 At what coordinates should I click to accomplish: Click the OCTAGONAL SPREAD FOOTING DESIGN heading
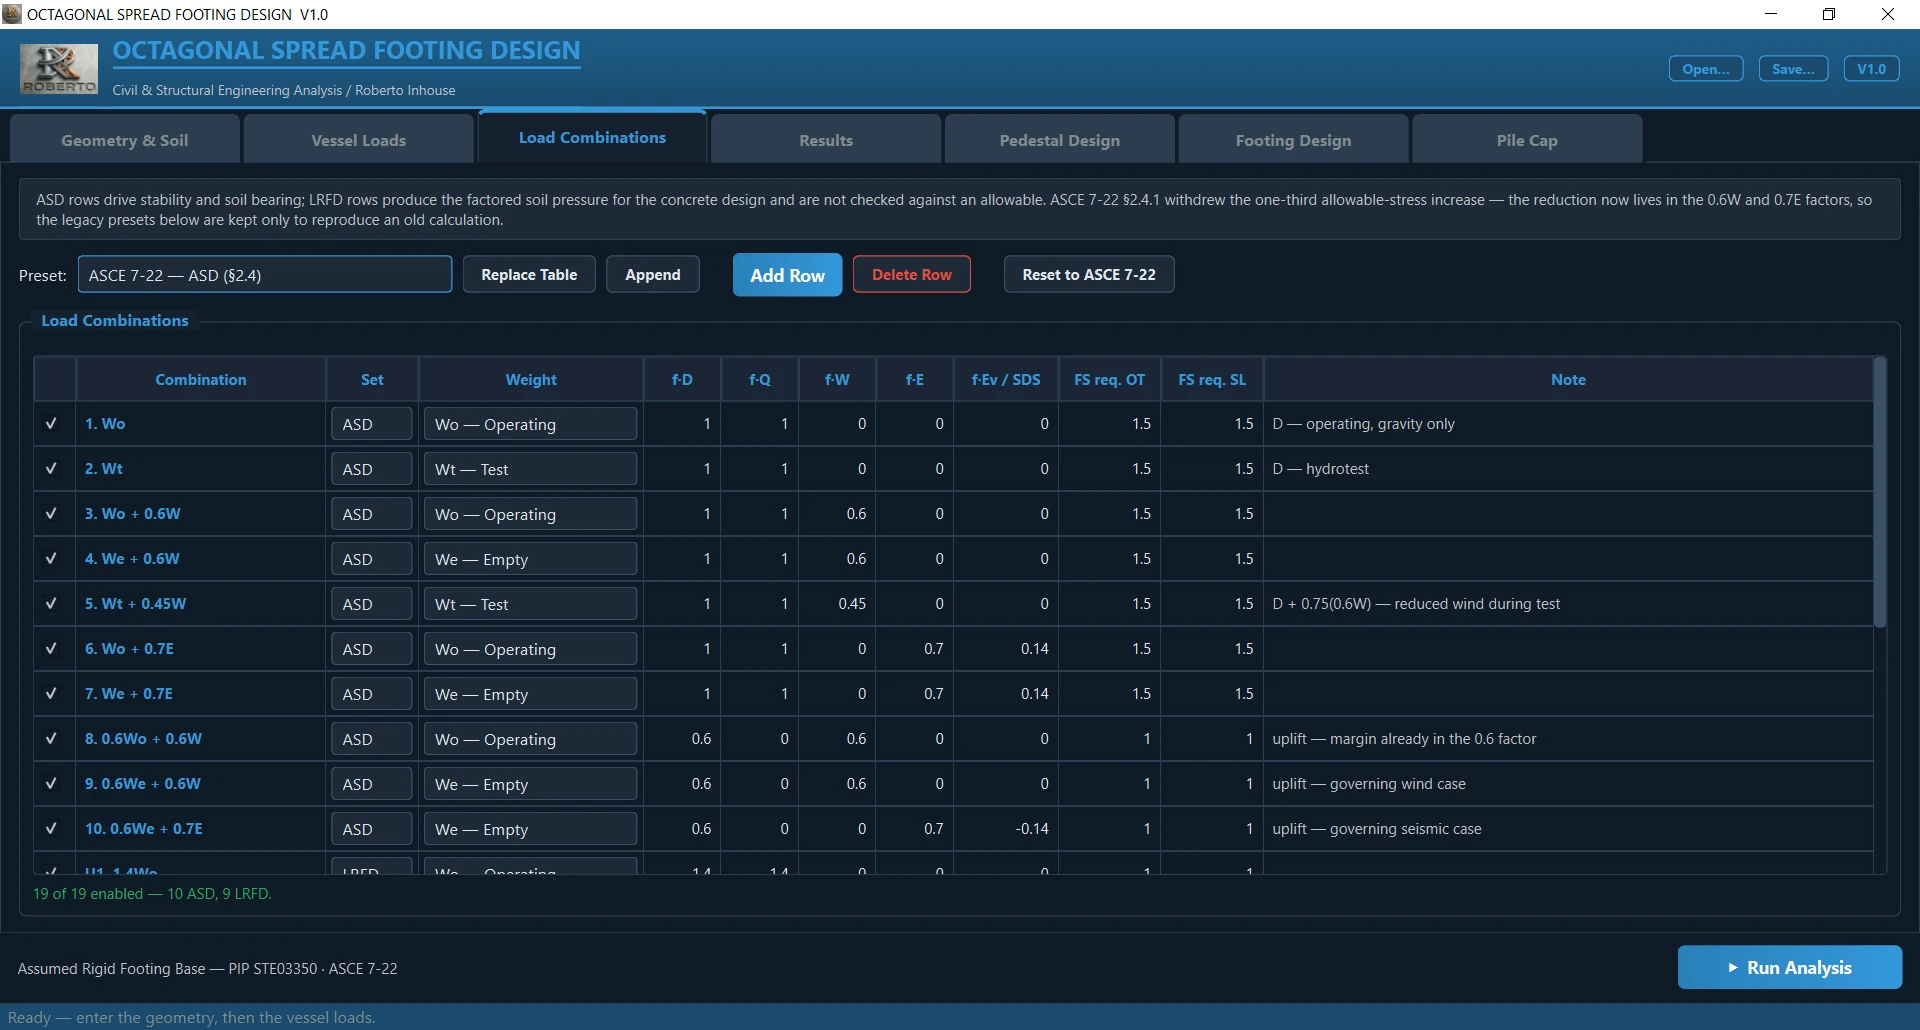point(346,51)
